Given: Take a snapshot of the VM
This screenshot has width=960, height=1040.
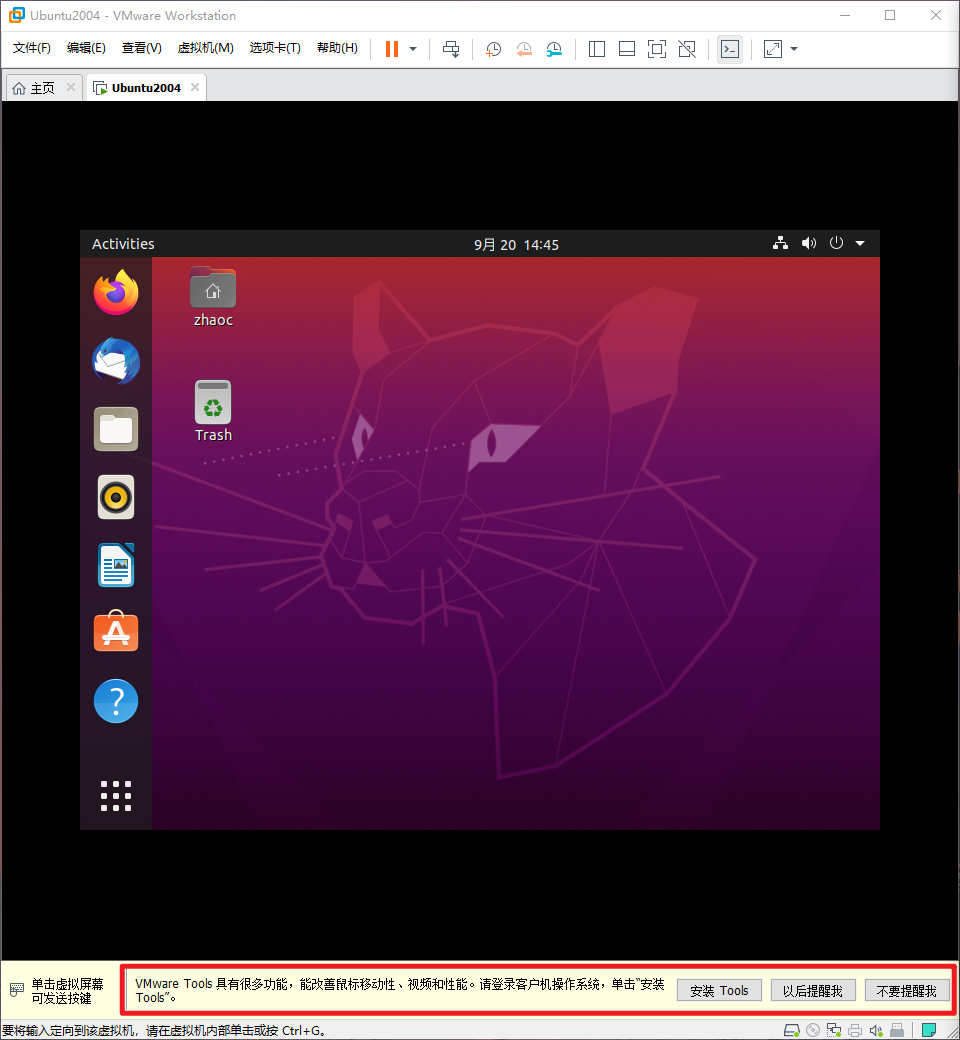Looking at the screenshot, I should pyautogui.click(x=493, y=48).
